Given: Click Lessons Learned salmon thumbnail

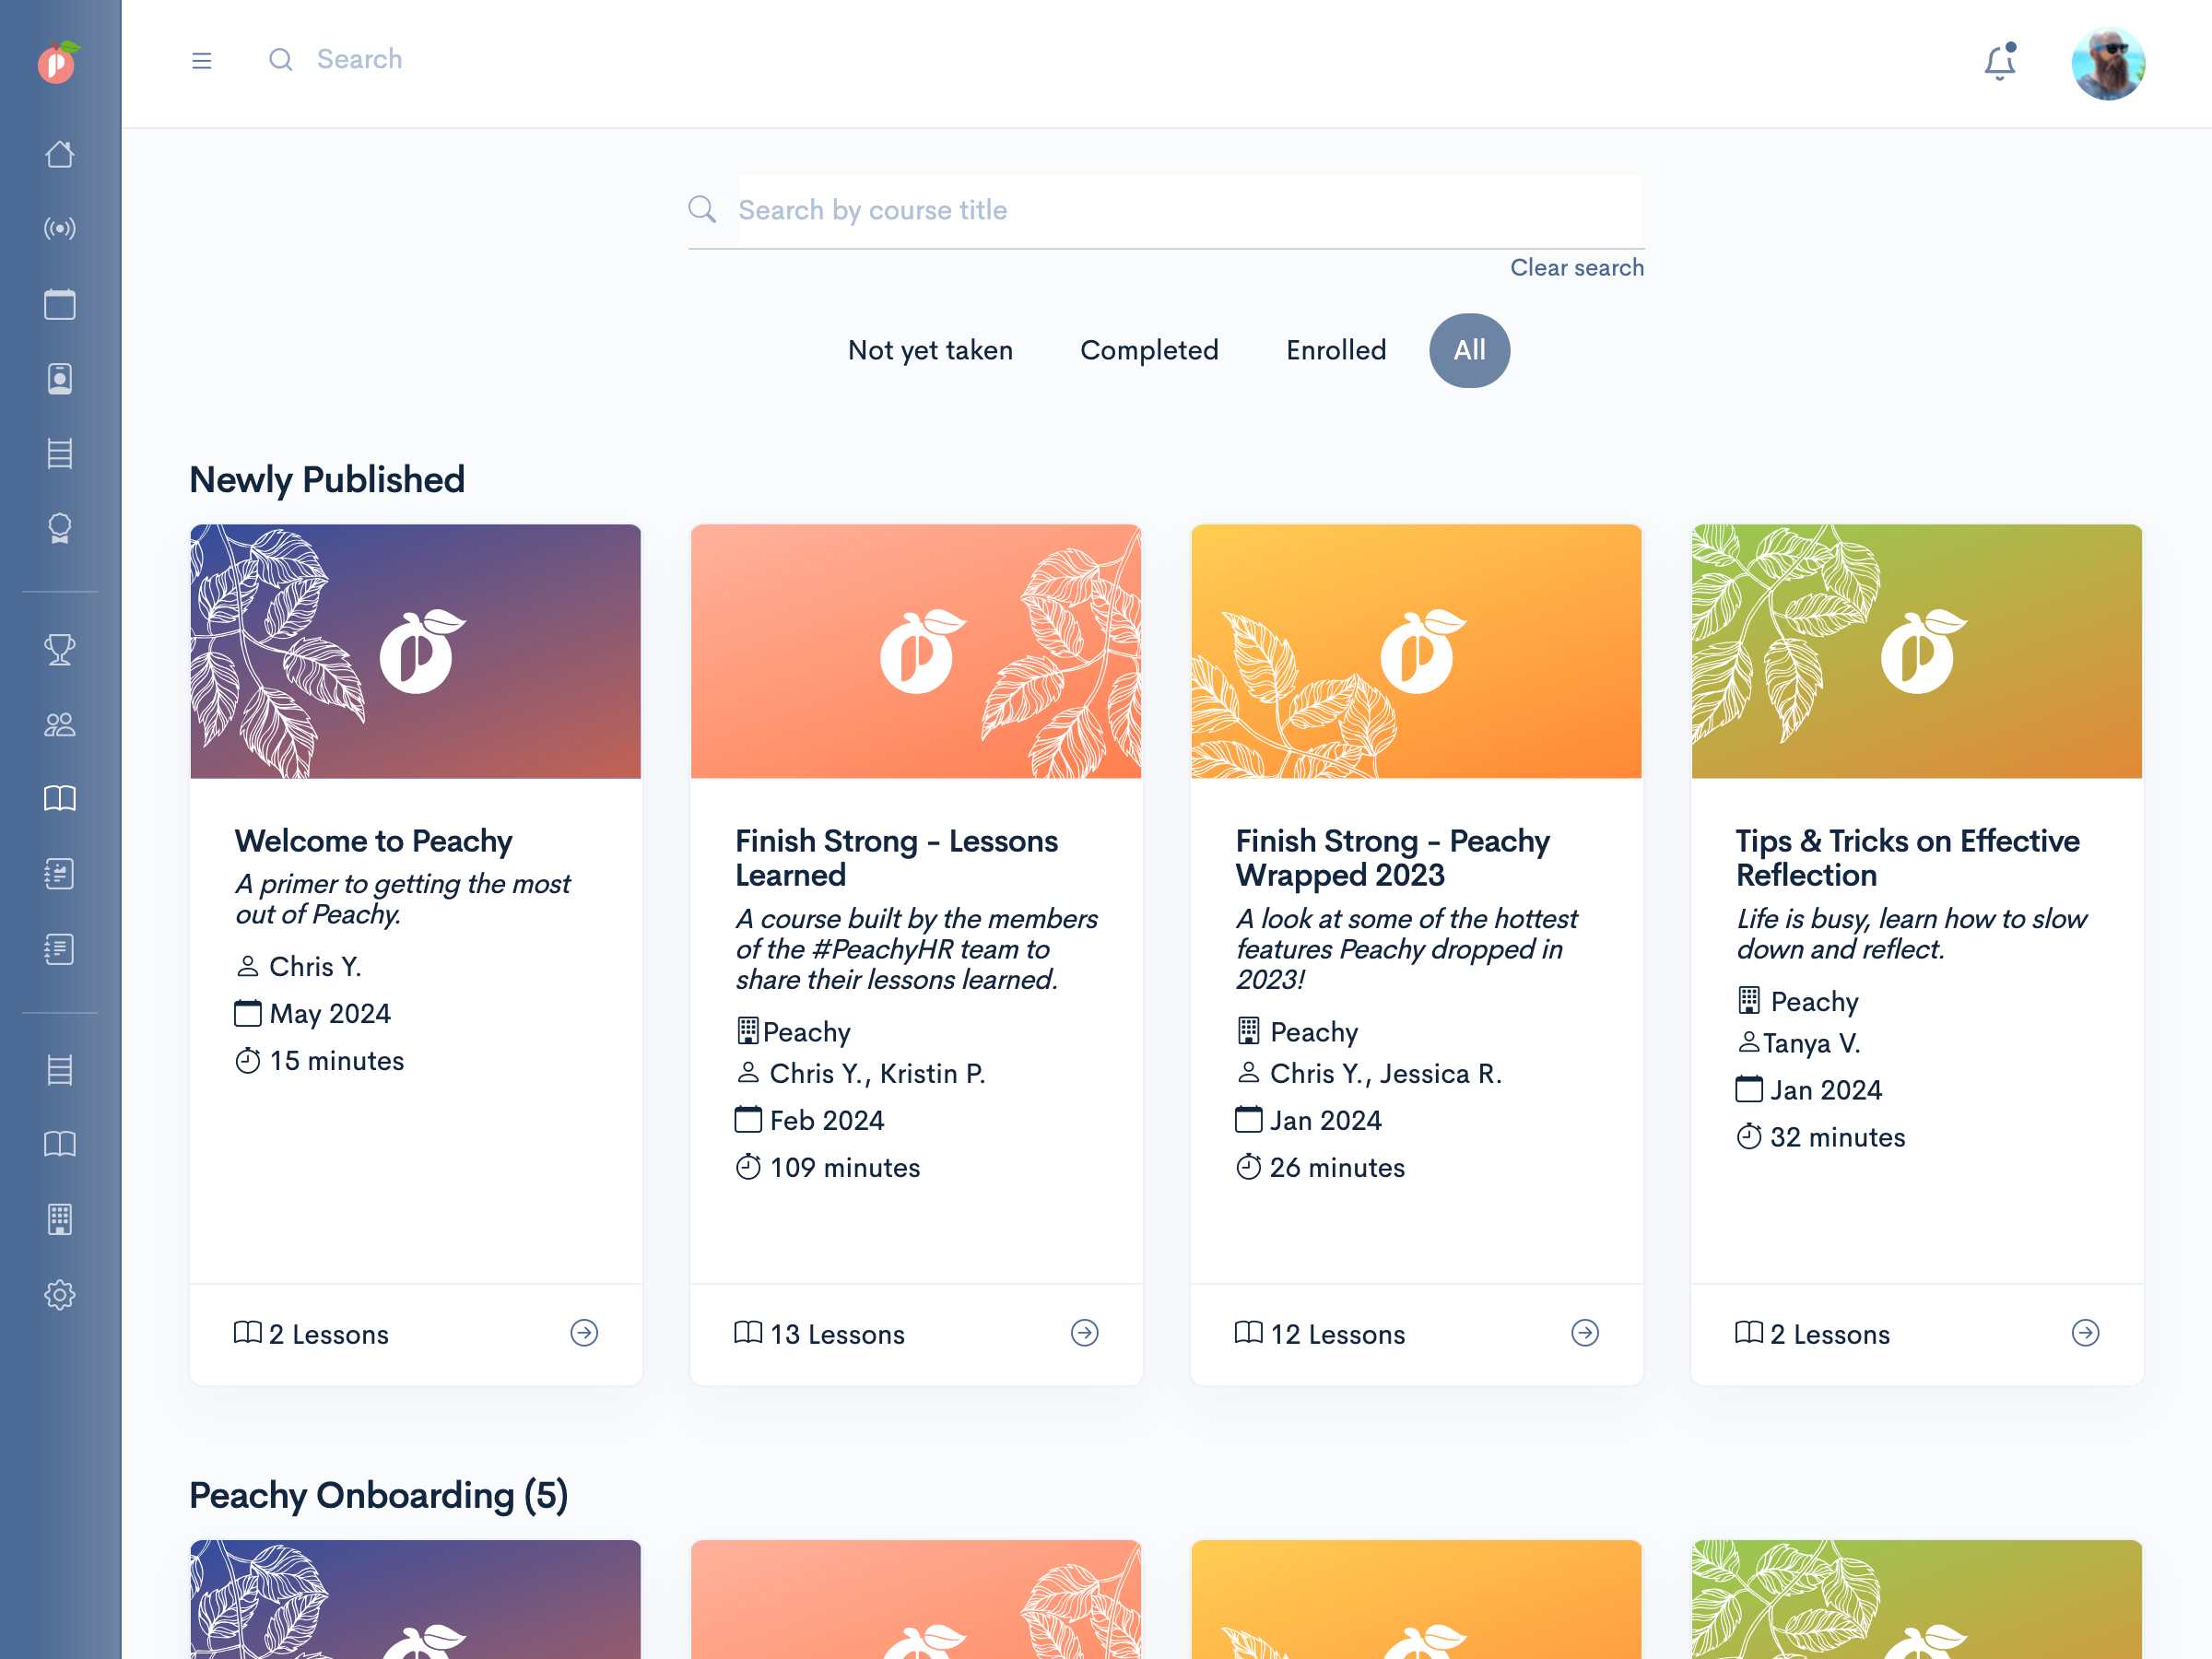Looking at the screenshot, I should click(x=916, y=651).
